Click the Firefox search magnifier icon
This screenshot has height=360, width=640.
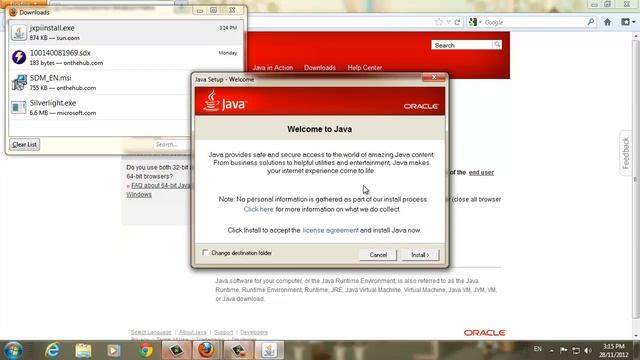[x=591, y=22]
